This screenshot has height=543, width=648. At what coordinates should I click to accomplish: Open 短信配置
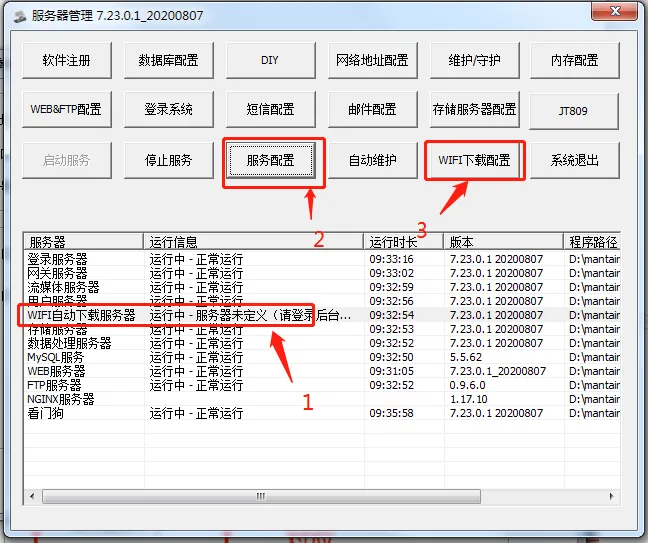[270, 110]
